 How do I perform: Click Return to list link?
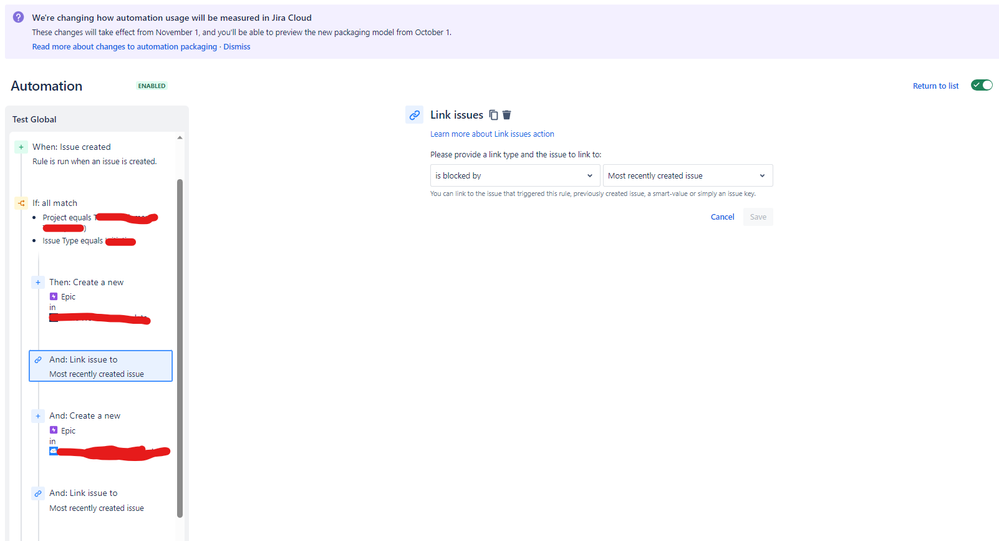(x=935, y=86)
